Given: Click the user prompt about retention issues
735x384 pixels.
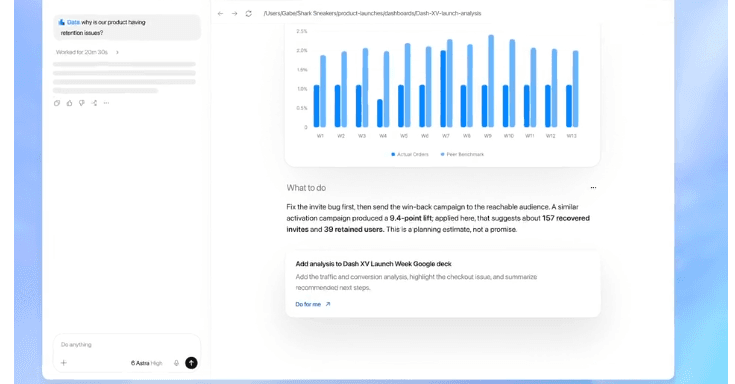Looking at the screenshot, I should click(x=127, y=27).
